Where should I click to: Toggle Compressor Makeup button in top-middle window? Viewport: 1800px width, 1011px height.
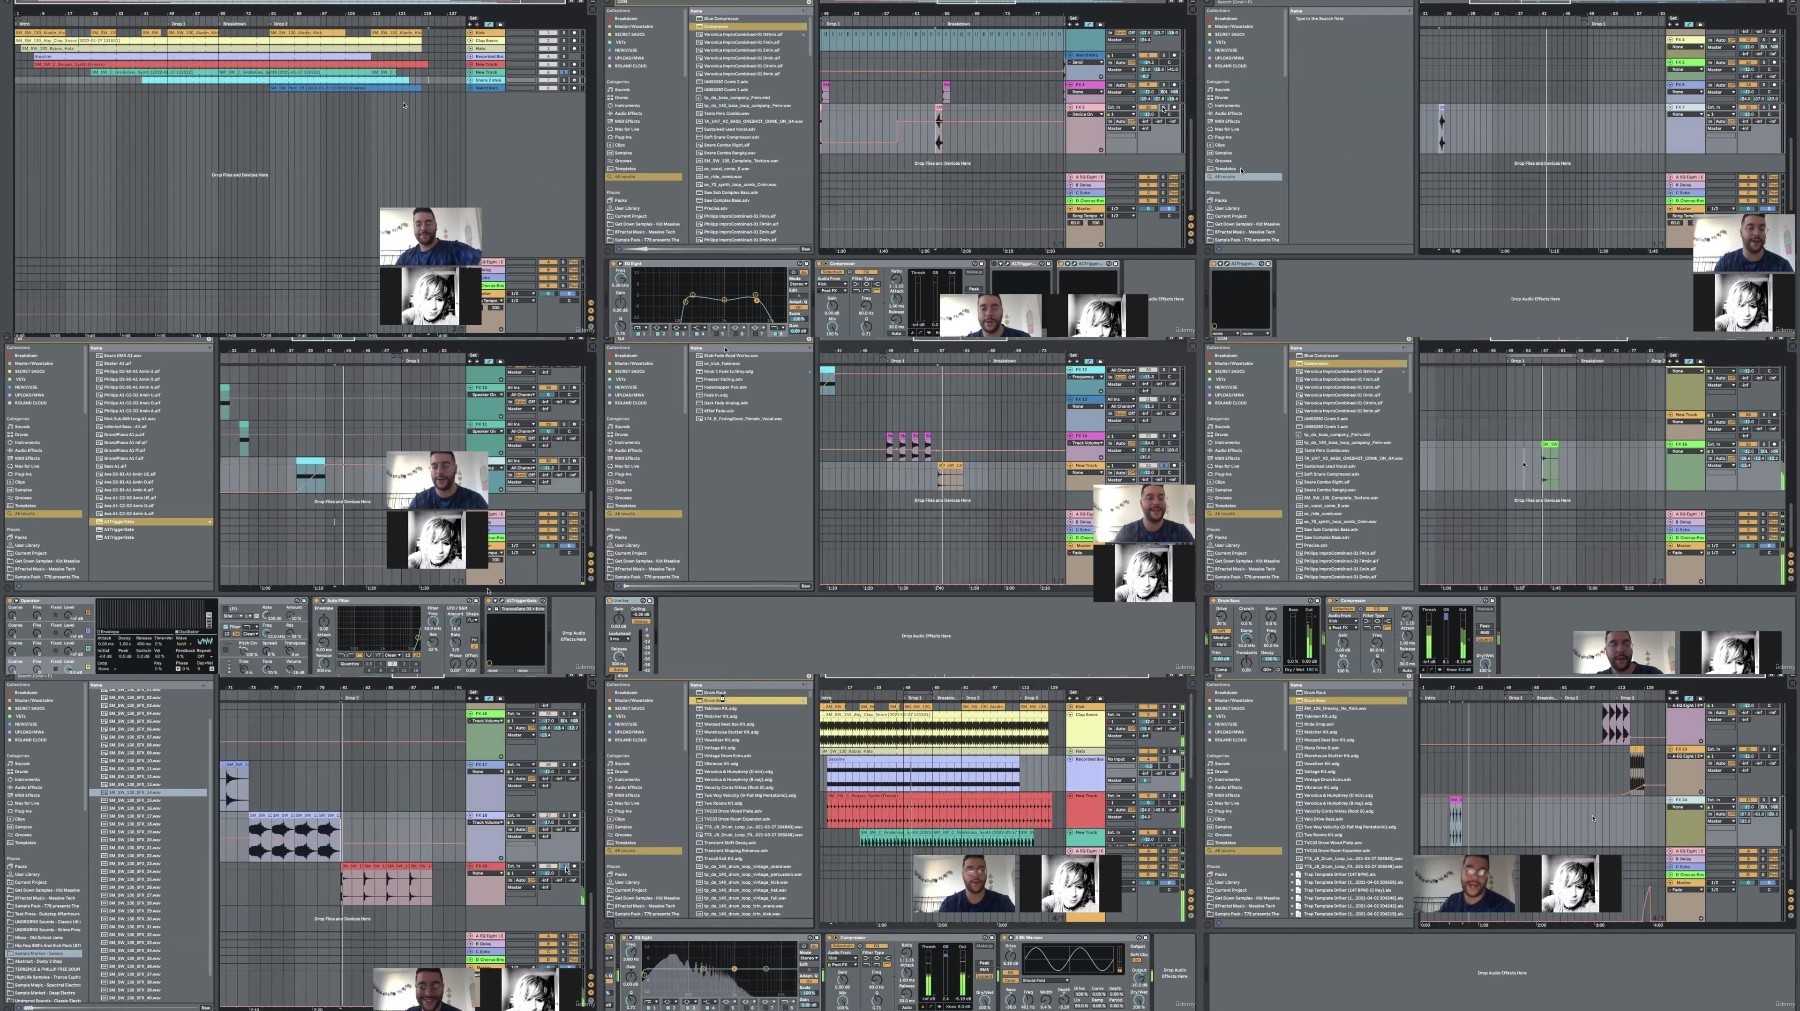(x=974, y=272)
